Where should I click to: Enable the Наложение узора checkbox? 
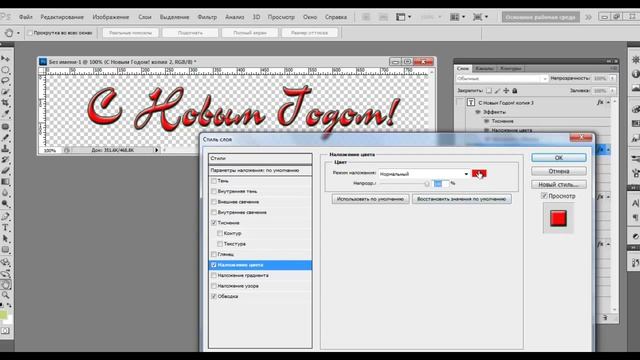[x=214, y=286]
